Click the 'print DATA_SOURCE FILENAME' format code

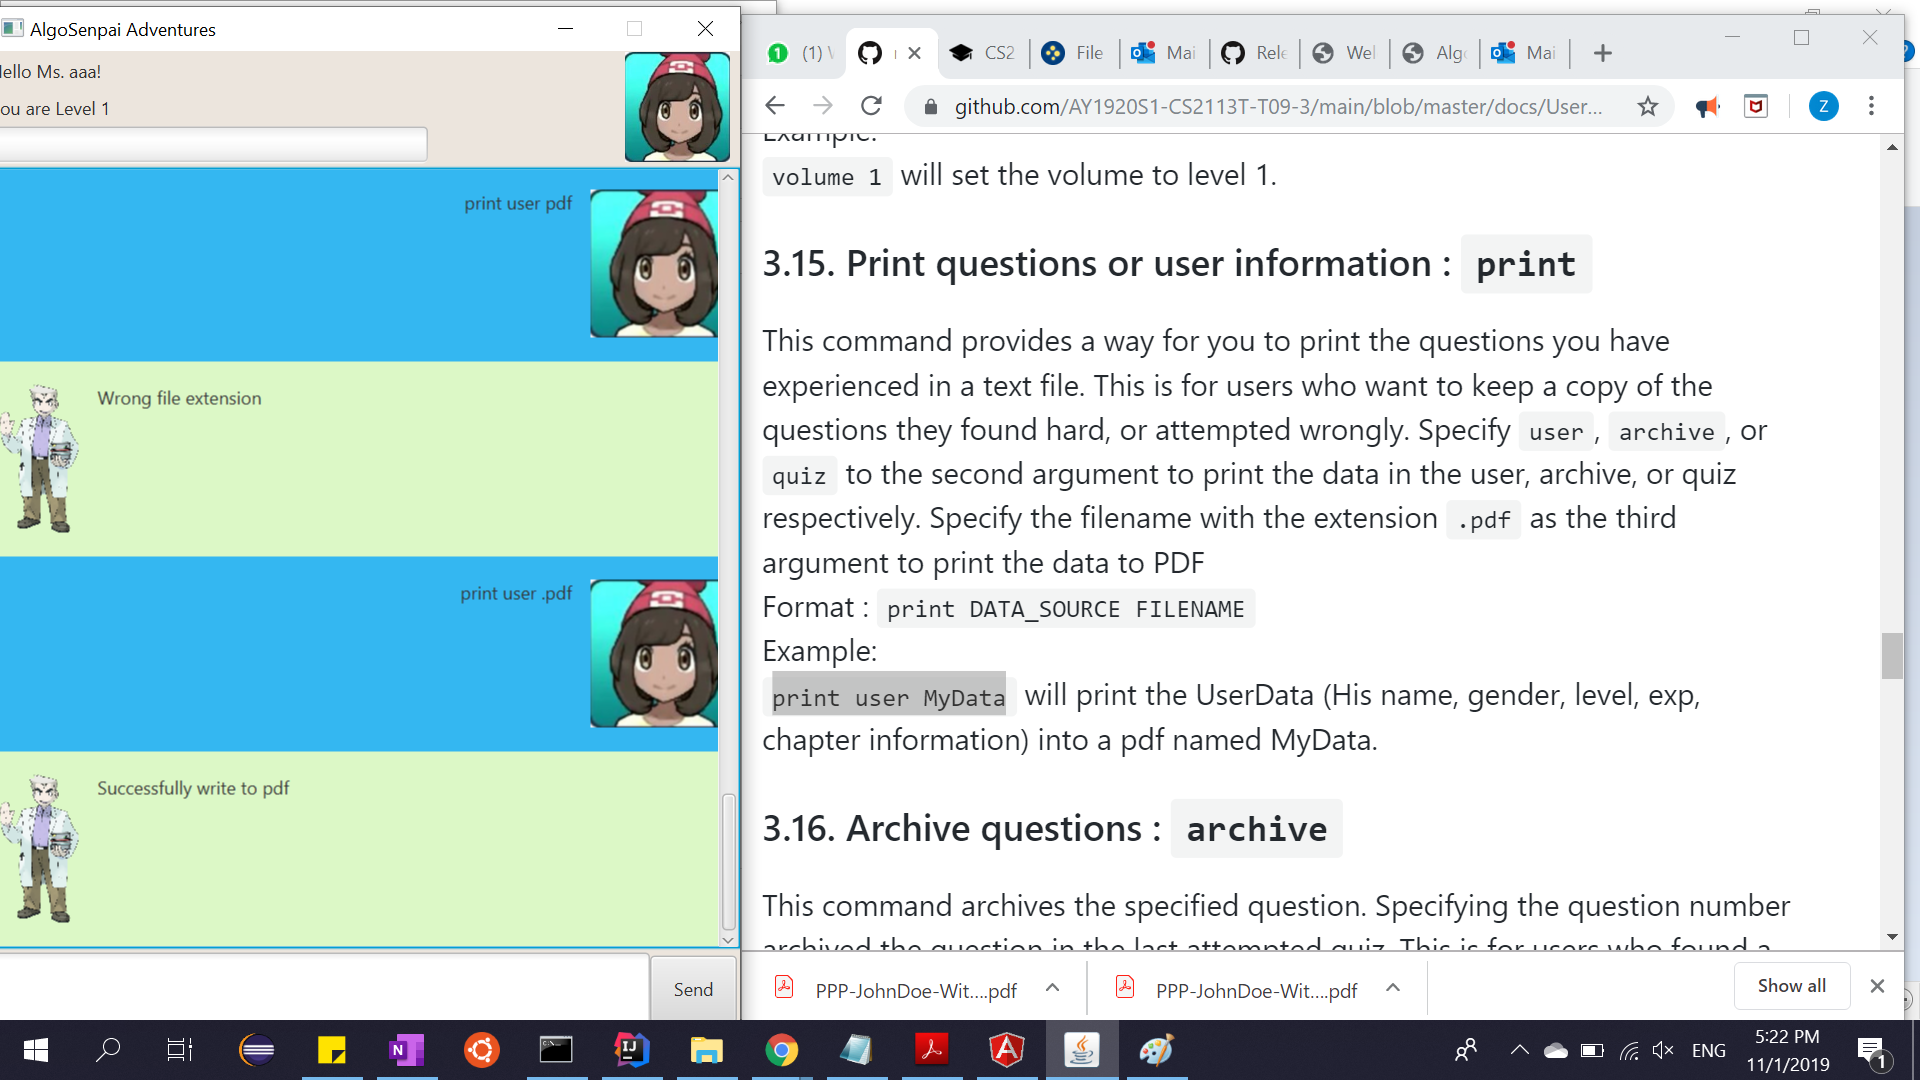click(x=1065, y=609)
